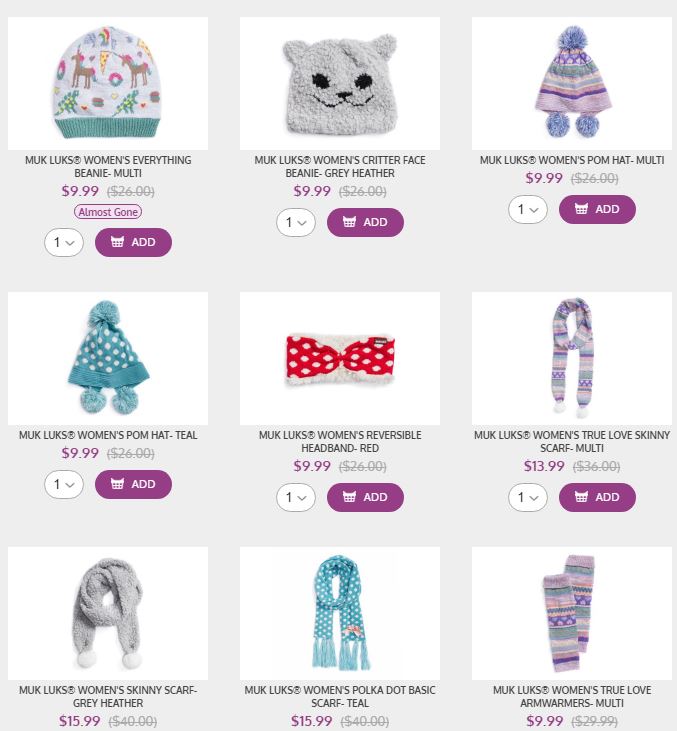Open the True Love Armwarmers Multi title link
Viewport: 677px width, 731px height.
pyautogui.click(x=572, y=697)
